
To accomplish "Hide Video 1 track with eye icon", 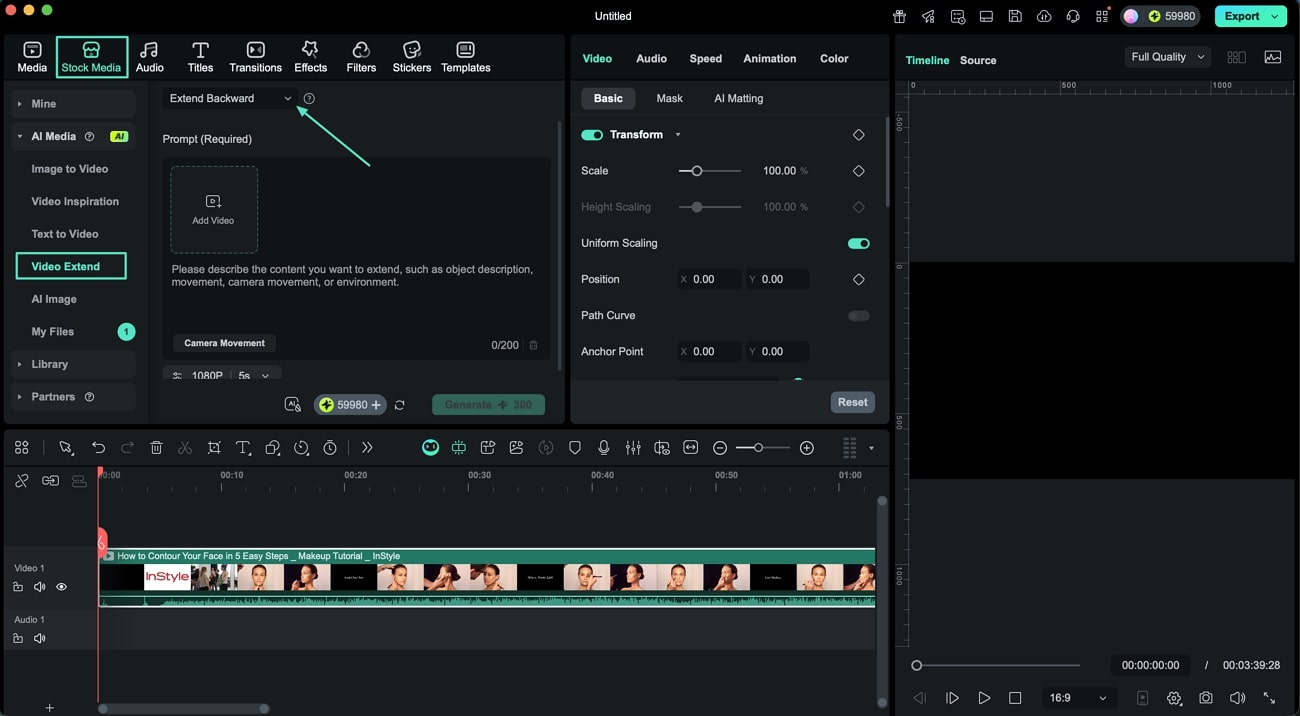I will click(61, 587).
